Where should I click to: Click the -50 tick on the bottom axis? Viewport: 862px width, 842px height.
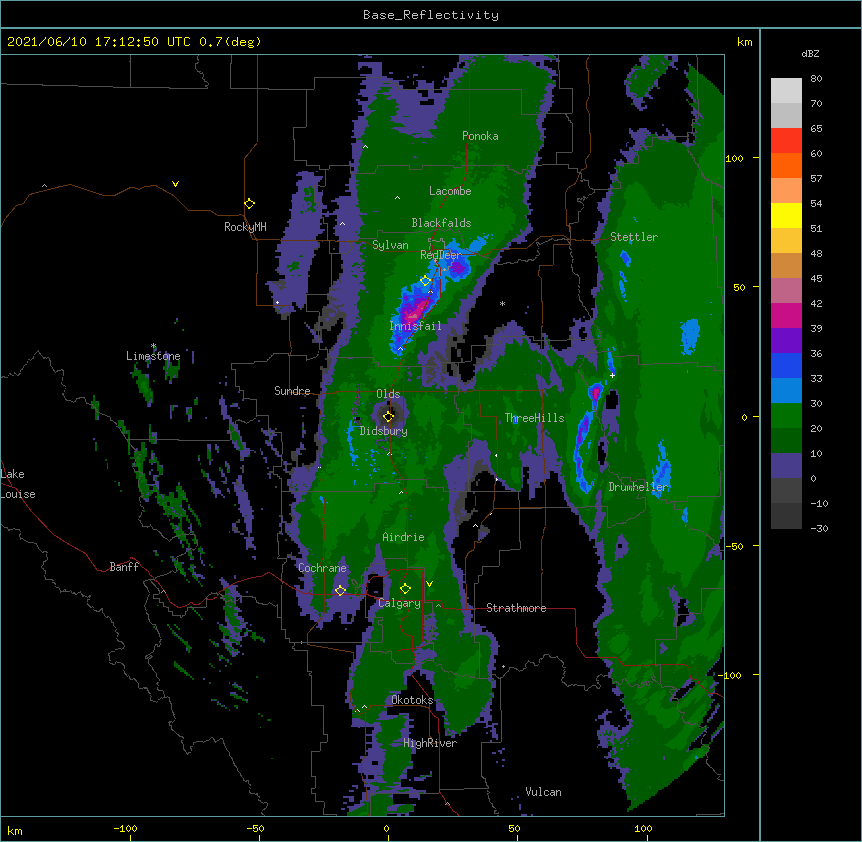(255, 828)
